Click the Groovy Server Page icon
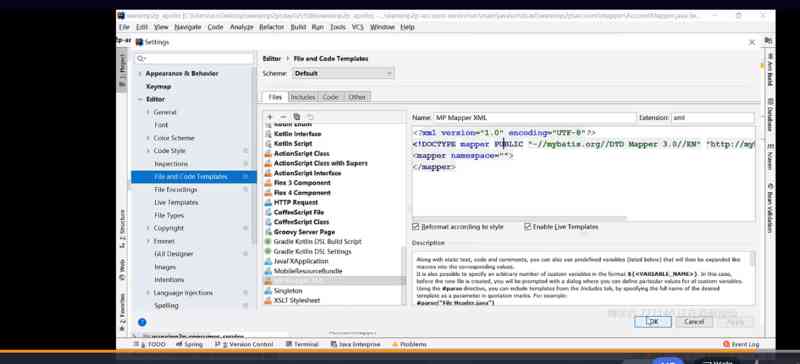The height and width of the screenshot is (364, 800). click(268, 232)
